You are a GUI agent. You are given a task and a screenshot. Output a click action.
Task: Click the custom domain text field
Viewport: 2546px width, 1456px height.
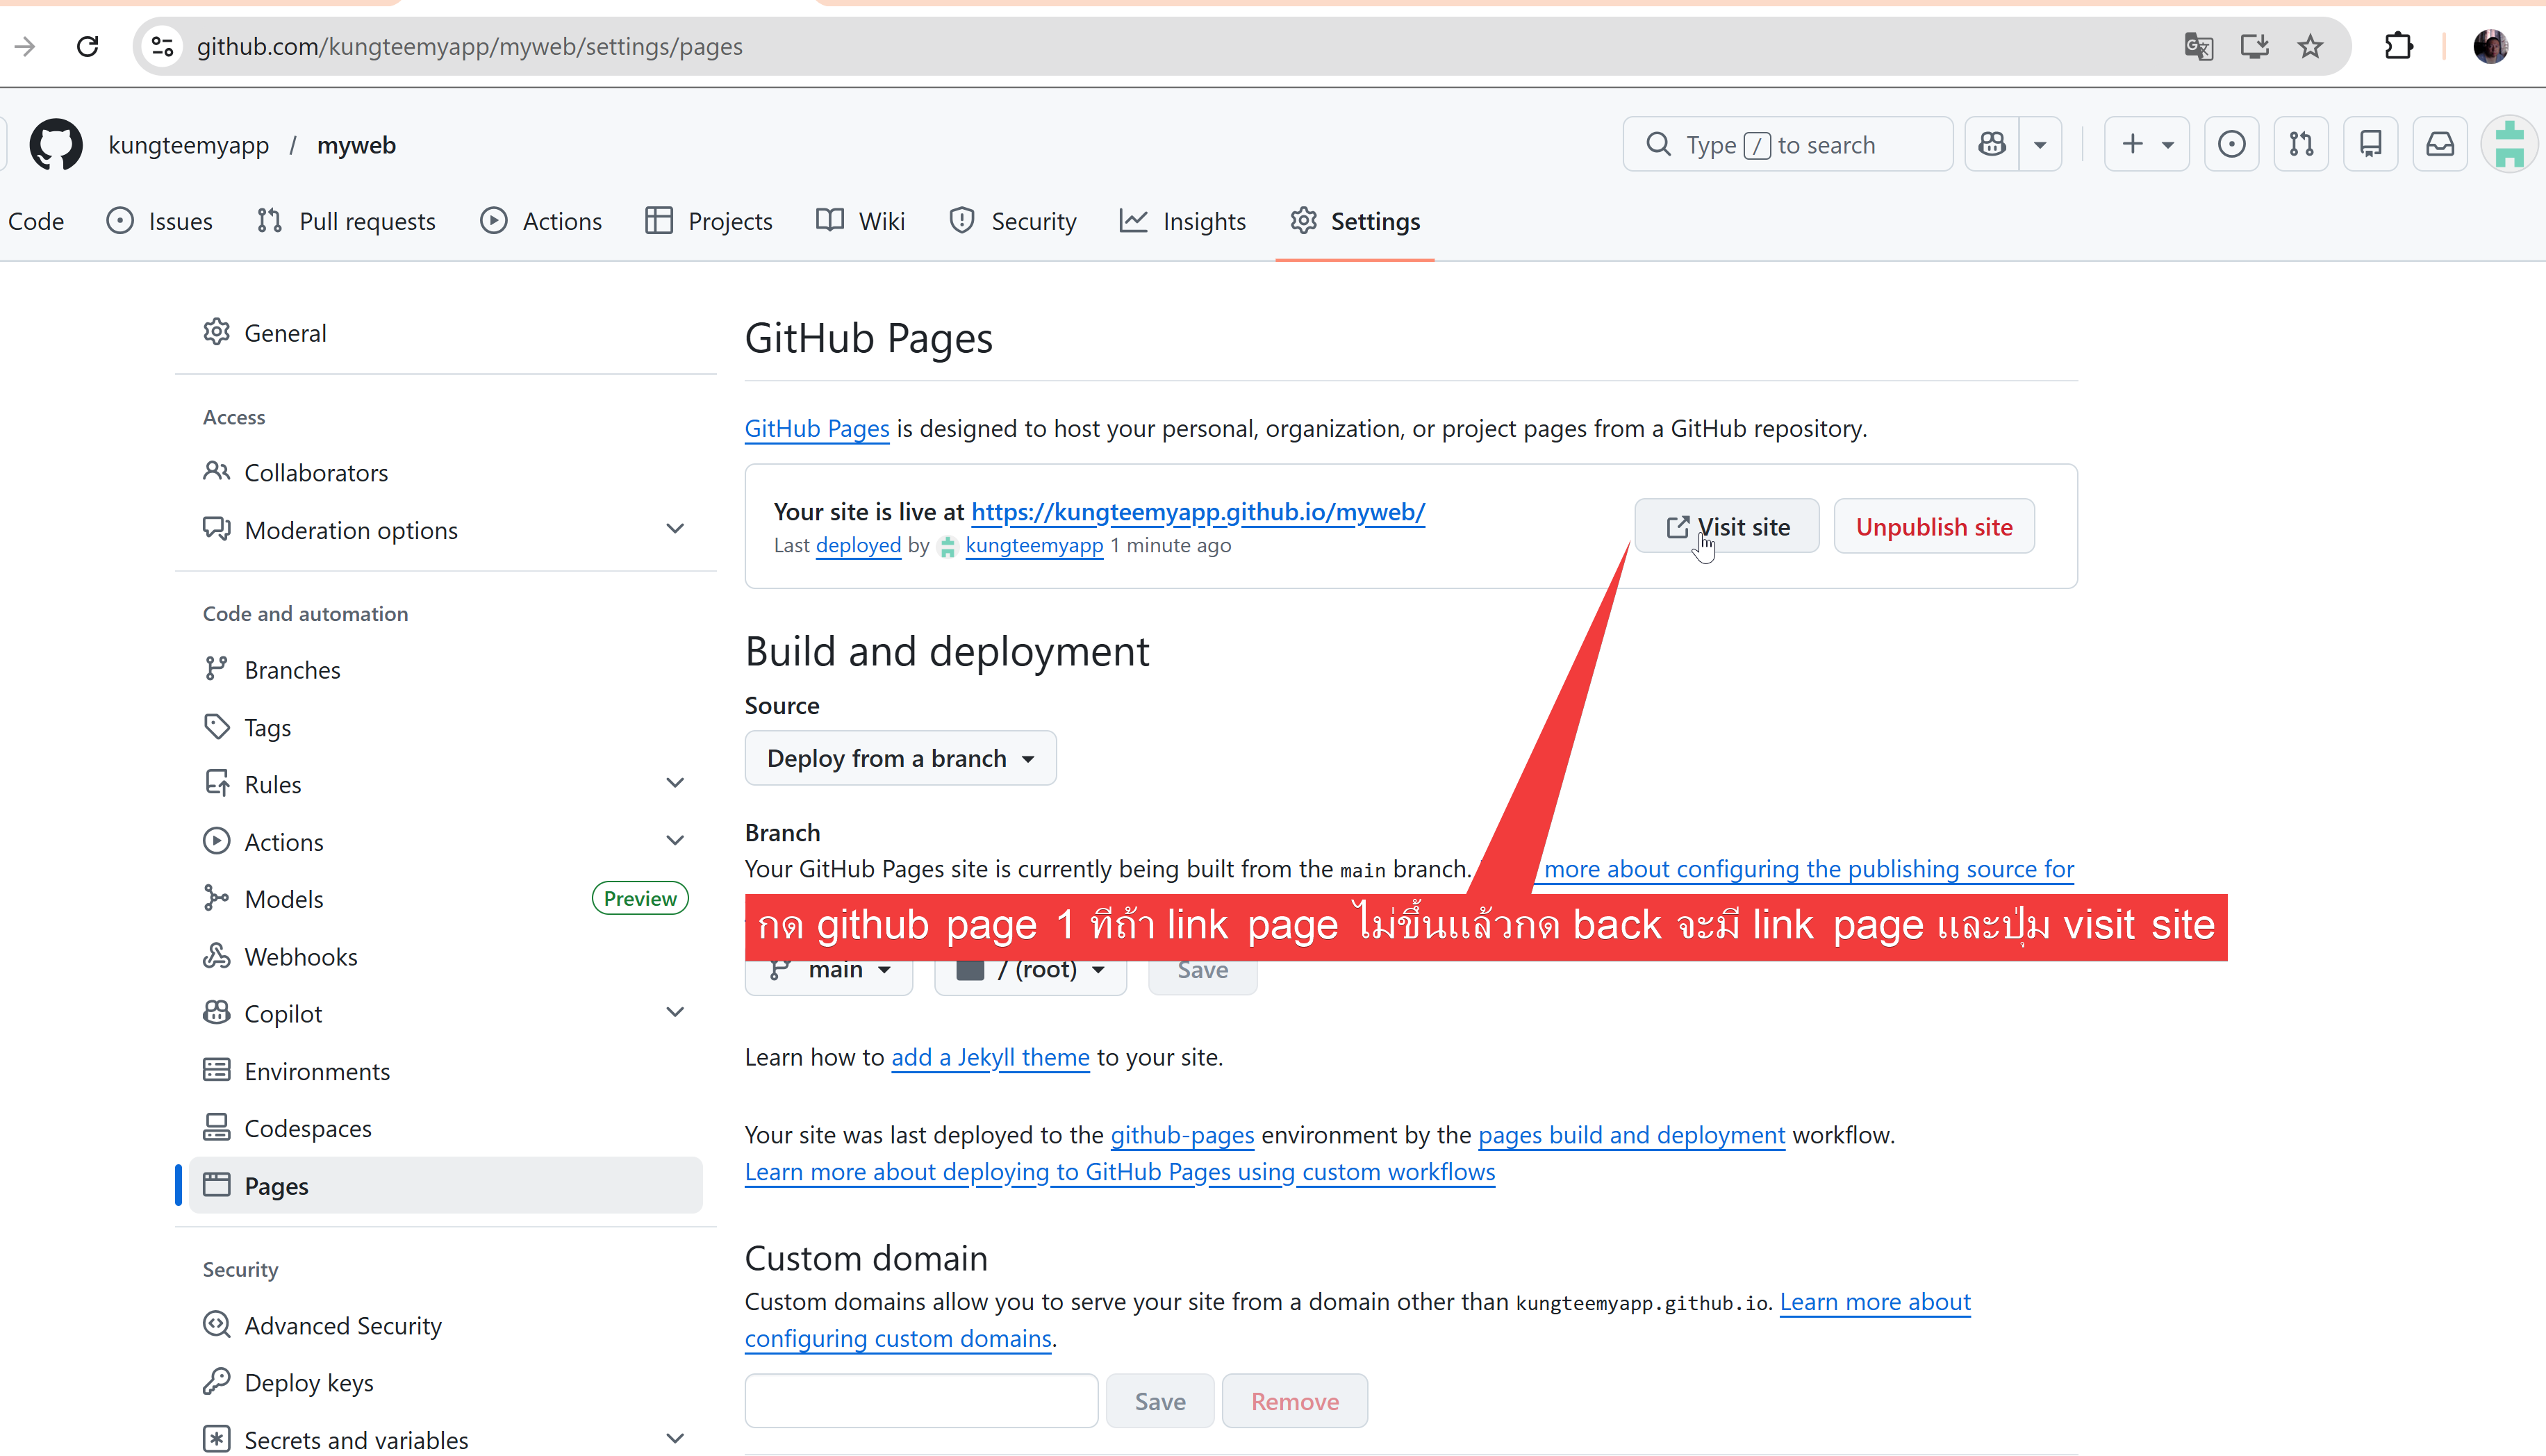pos(921,1401)
